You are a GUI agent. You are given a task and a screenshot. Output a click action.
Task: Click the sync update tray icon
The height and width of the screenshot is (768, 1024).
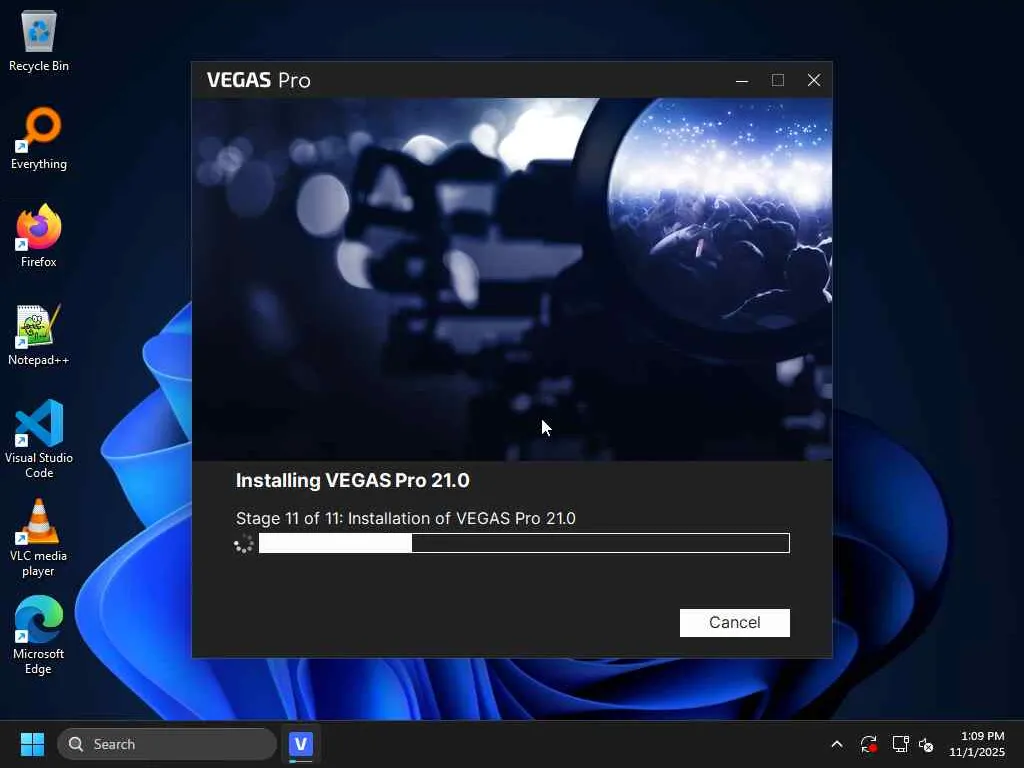tap(869, 744)
